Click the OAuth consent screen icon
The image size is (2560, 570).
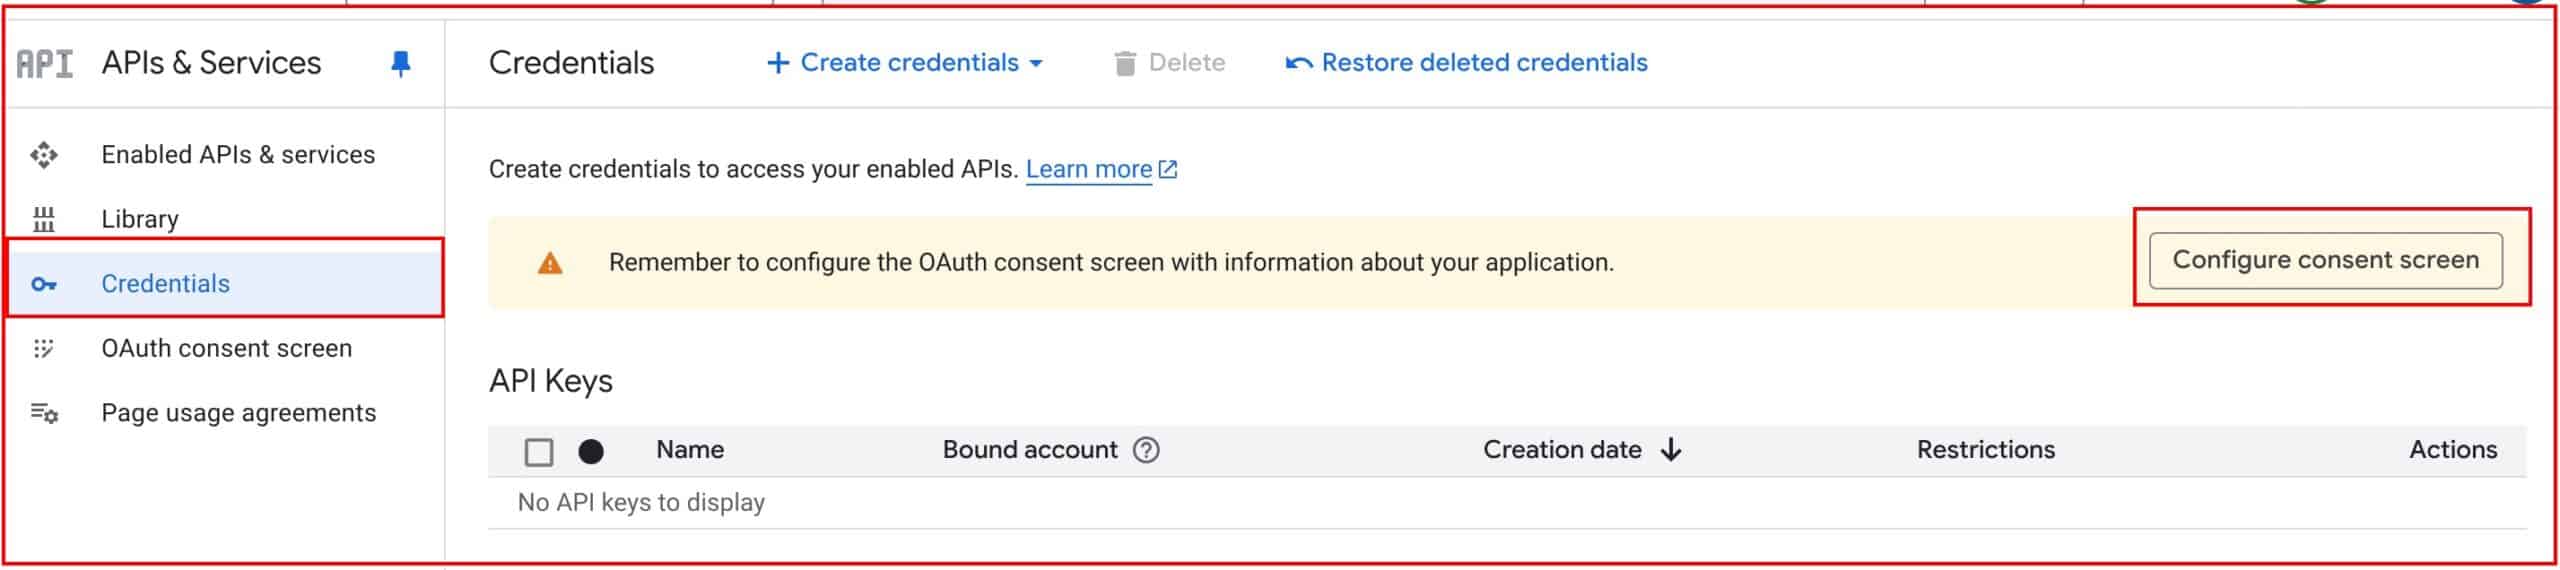(x=44, y=348)
